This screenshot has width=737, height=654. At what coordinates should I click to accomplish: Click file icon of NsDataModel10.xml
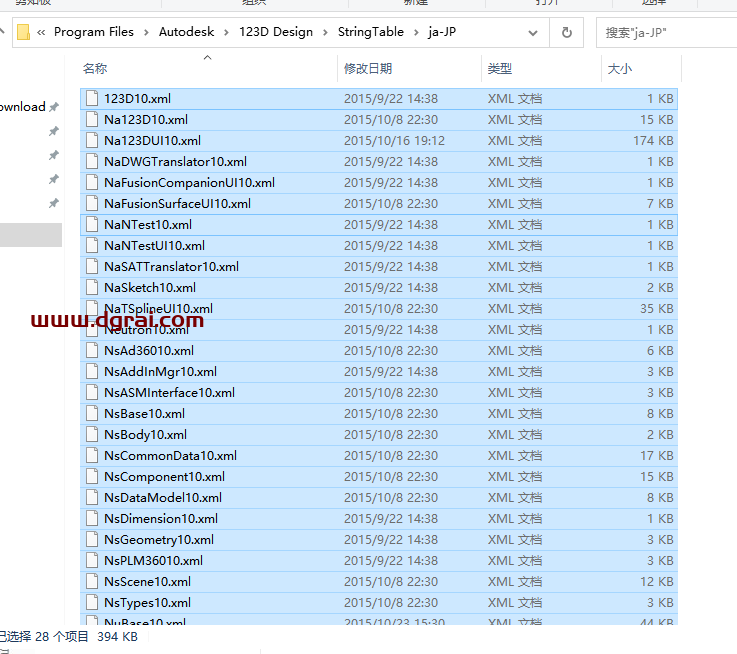point(92,498)
